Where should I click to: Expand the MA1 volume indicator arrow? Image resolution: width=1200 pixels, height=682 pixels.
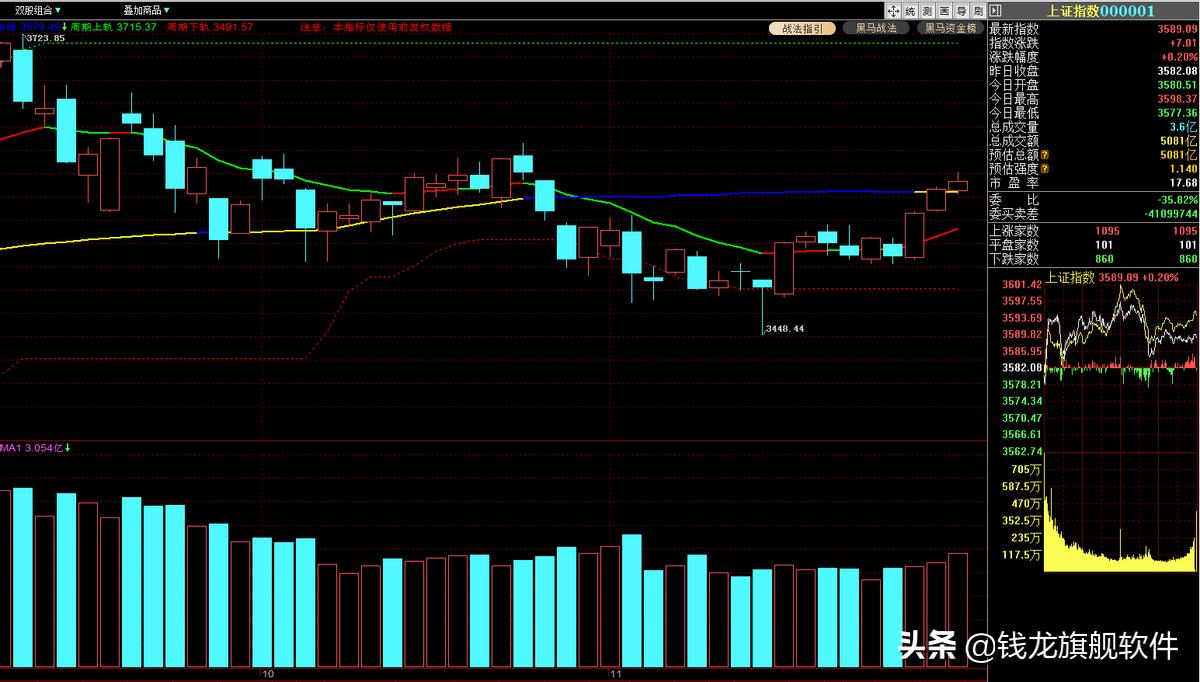pyautogui.click(x=68, y=449)
